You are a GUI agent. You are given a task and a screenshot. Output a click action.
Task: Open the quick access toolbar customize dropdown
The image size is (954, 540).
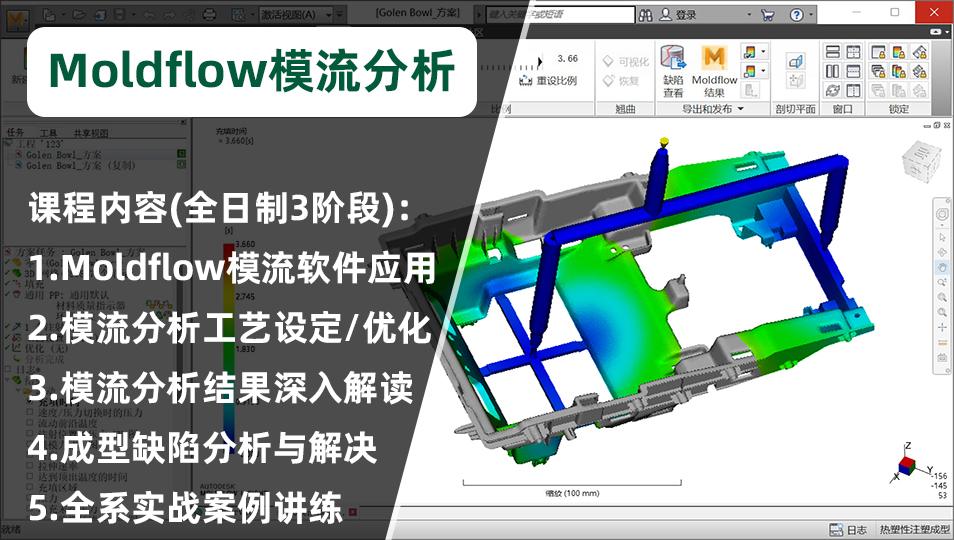(340, 15)
